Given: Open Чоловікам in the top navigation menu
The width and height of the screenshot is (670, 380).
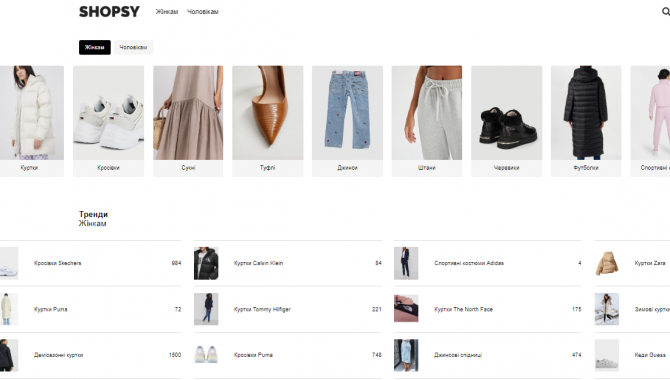Looking at the screenshot, I should tap(203, 12).
